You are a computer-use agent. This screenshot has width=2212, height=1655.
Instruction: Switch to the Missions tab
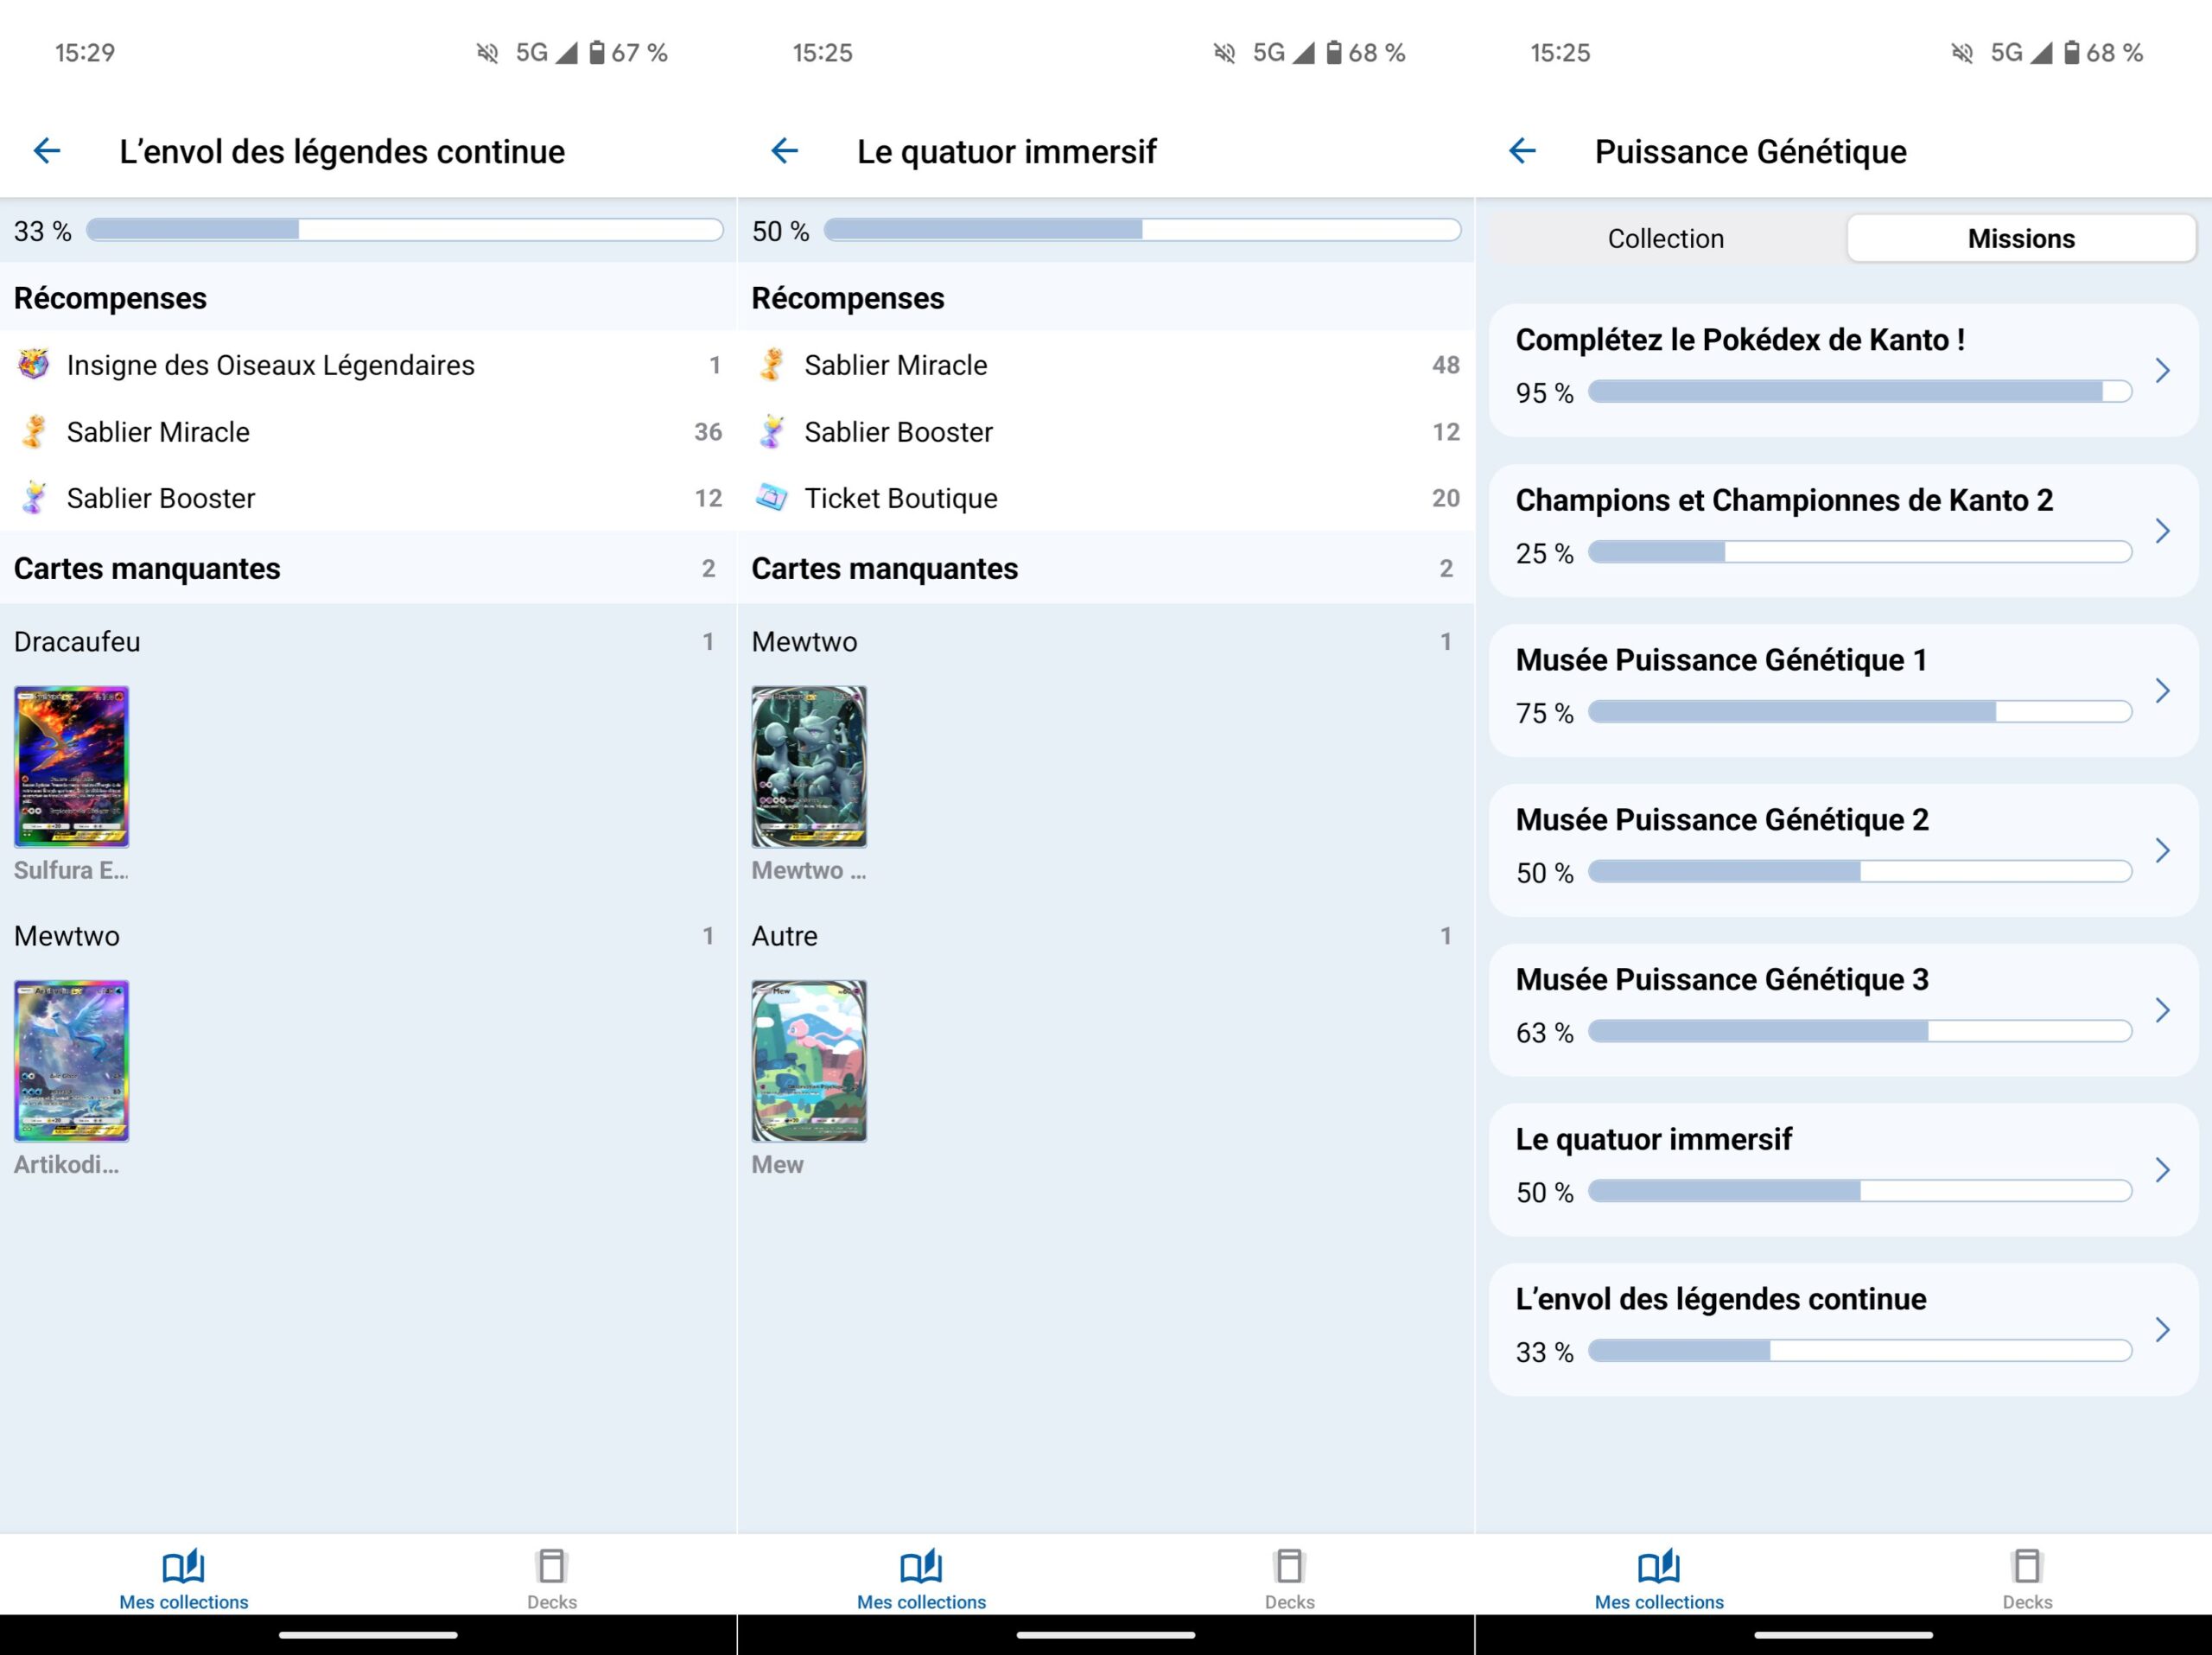pyautogui.click(x=2021, y=238)
